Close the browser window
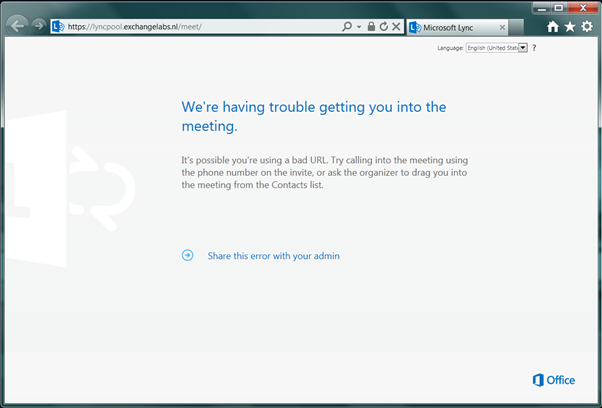 pos(578,7)
